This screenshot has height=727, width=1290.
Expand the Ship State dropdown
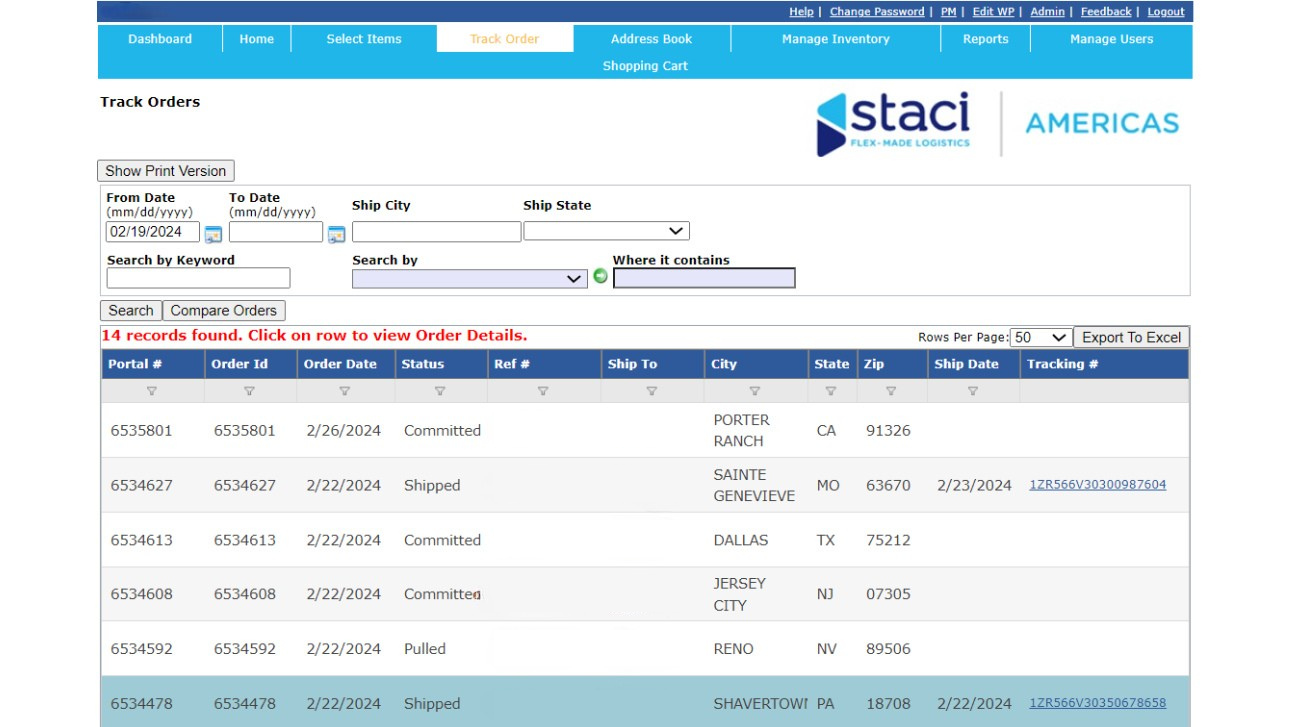[606, 231]
